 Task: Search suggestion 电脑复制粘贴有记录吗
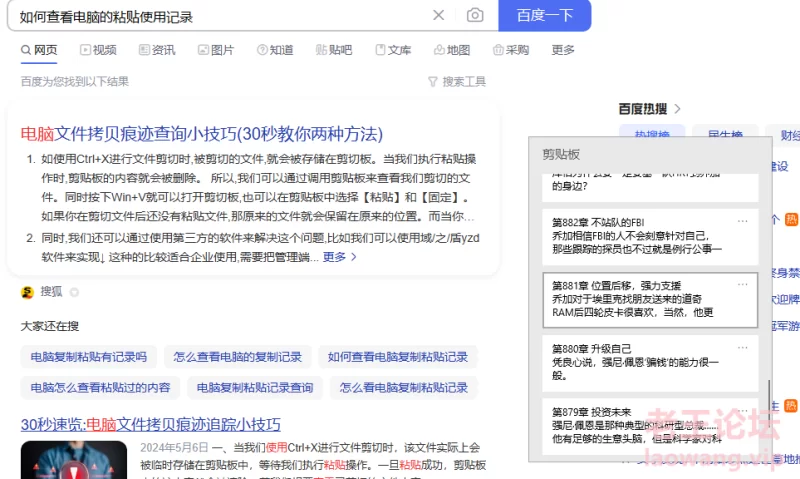coord(88,357)
